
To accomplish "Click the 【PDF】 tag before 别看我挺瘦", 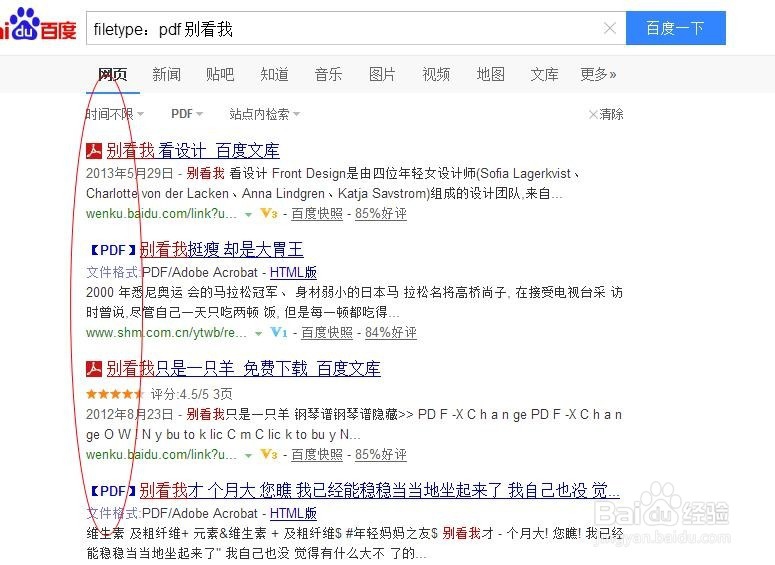I will (113, 250).
